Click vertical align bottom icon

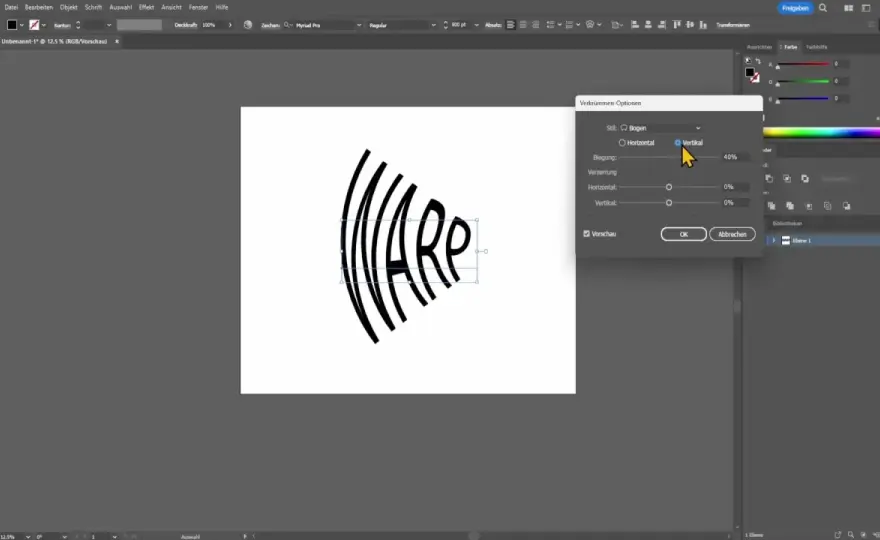(x=703, y=25)
